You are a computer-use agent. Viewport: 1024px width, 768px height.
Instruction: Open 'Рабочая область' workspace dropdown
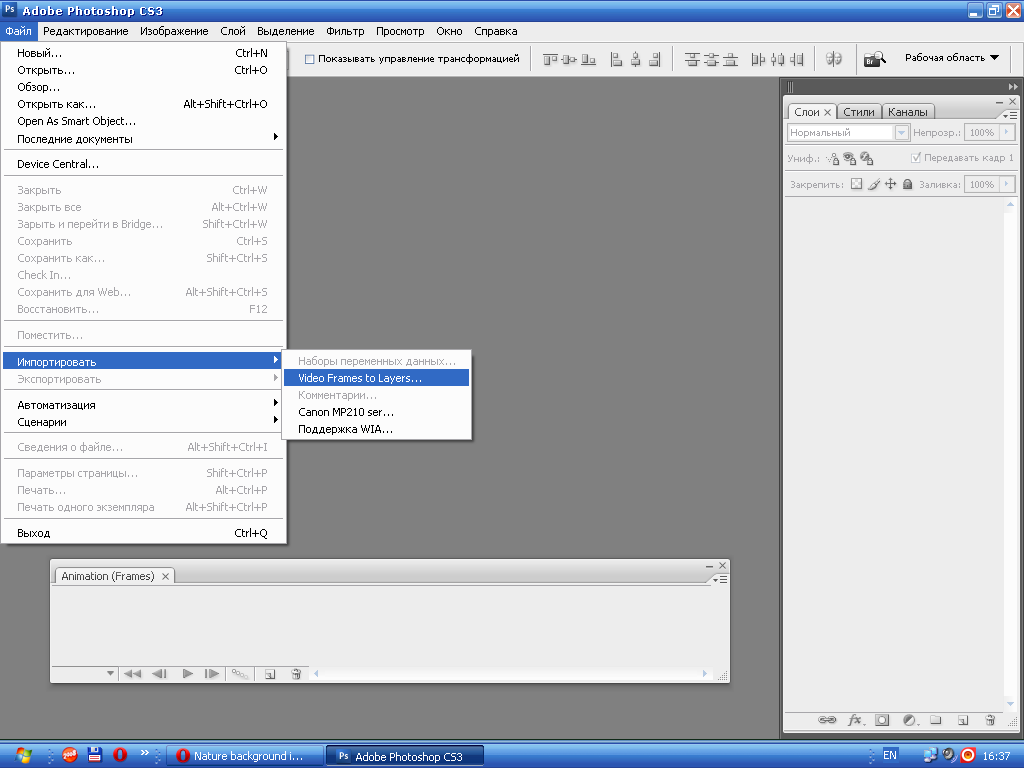pos(952,57)
